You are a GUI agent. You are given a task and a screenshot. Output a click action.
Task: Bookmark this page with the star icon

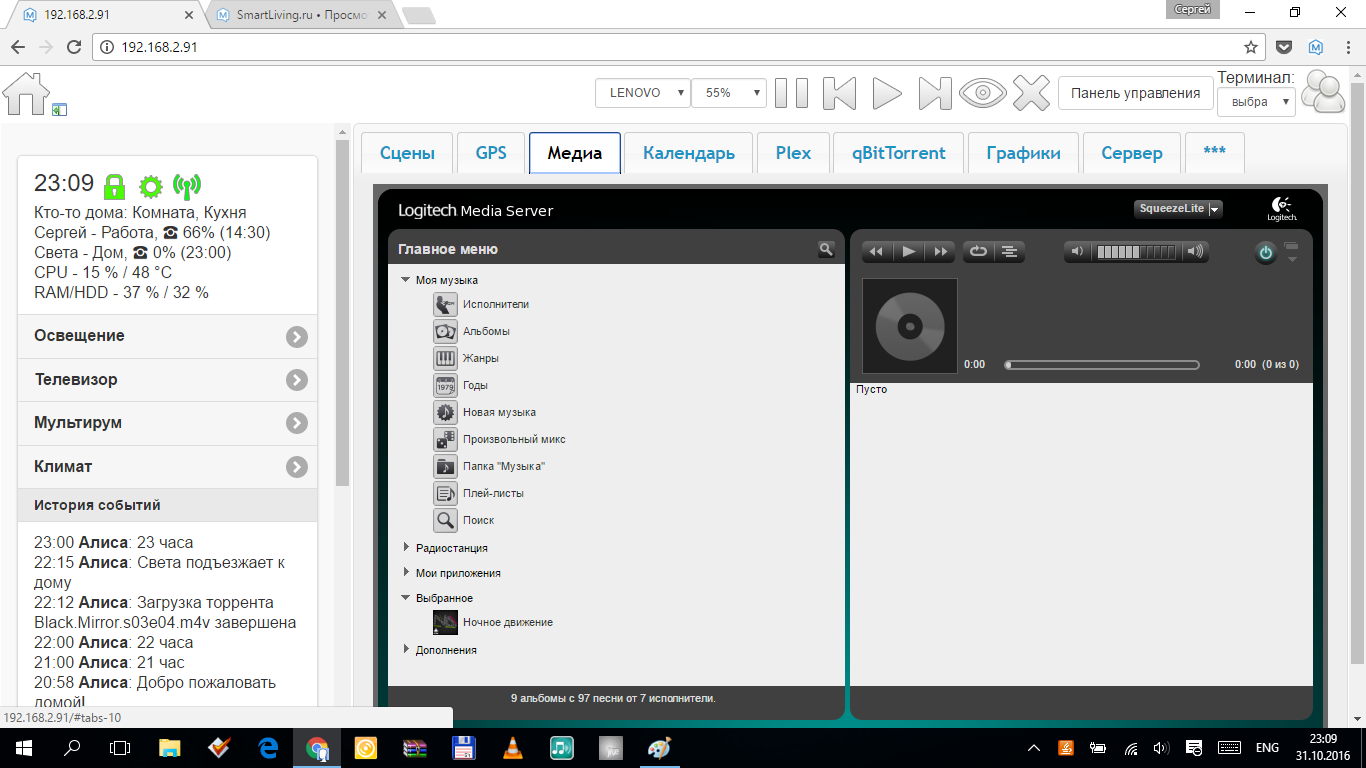coord(1250,47)
